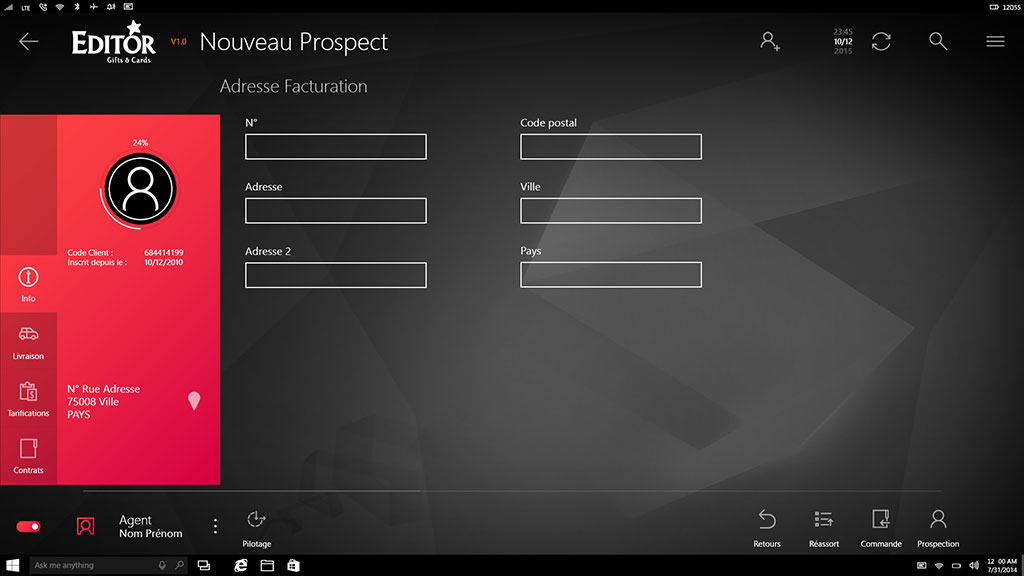Click the add user icon
This screenshot has height=576, width=1024.
click(x=769, y=41)
